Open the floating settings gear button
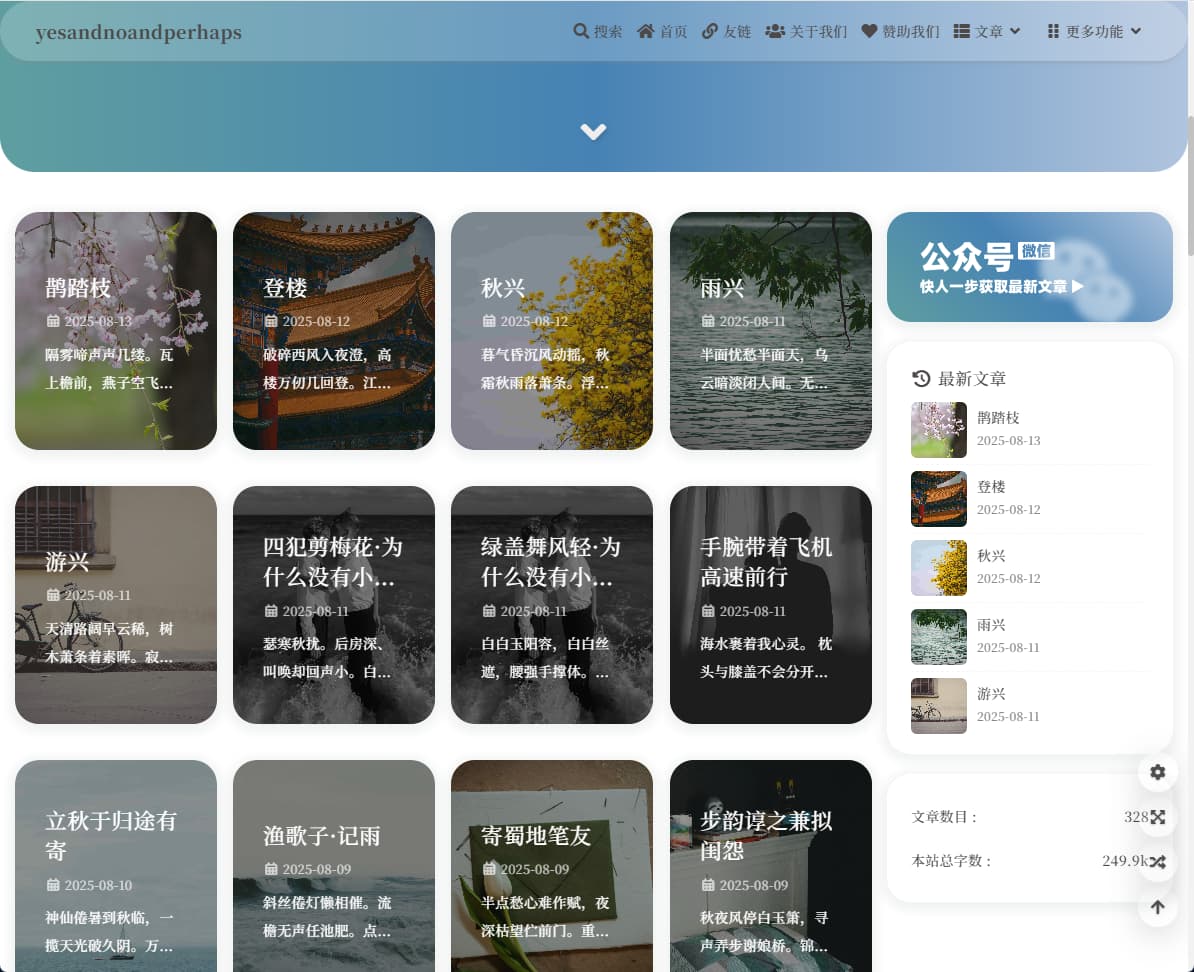This screenshot has width=1194, height=972. (1158, 772)
